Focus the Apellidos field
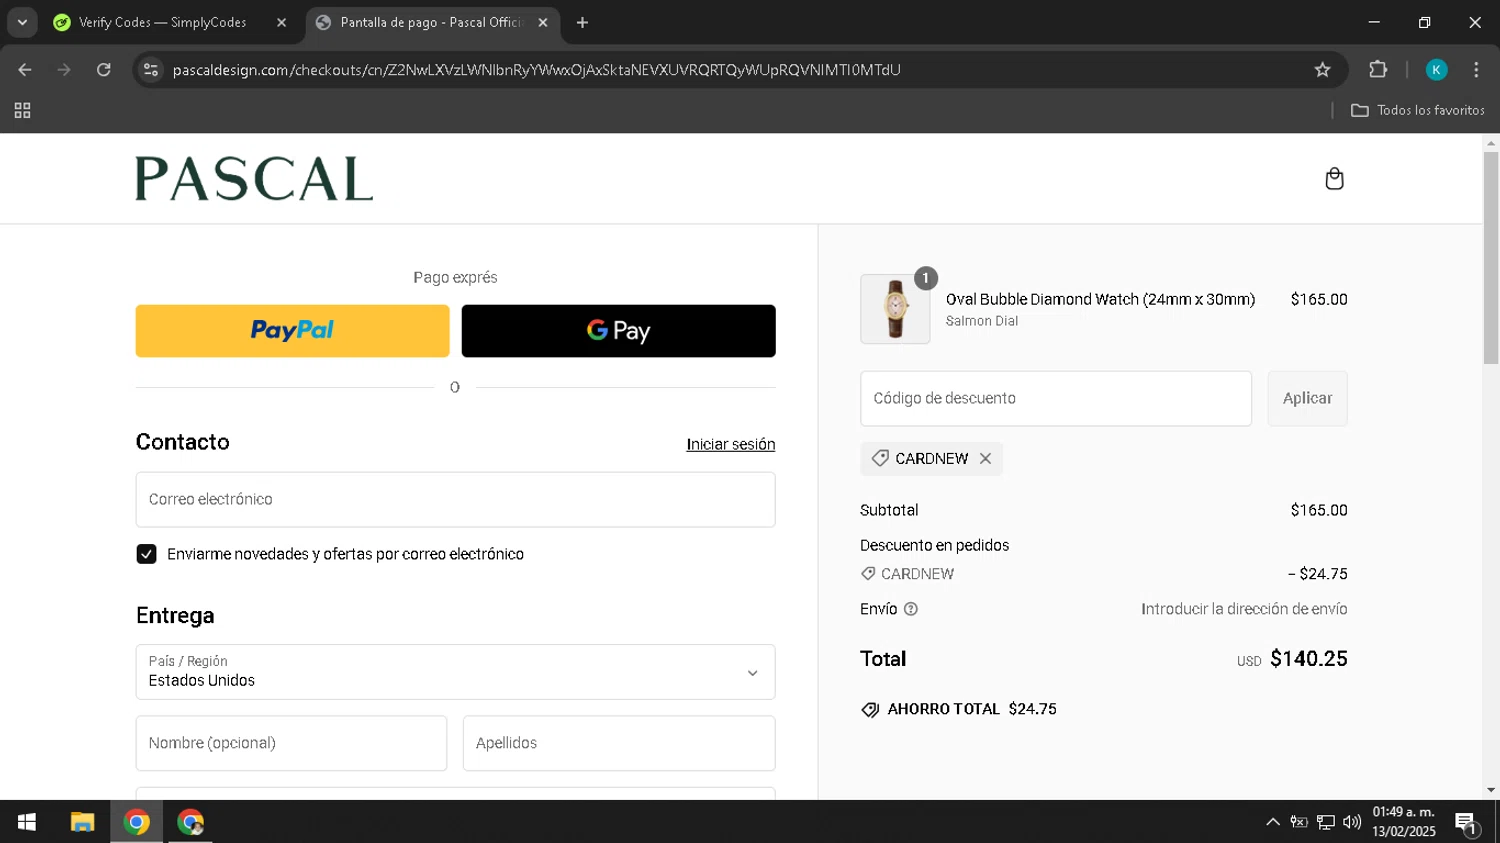The width and height of the screenshot is (1500, 843). coord(619,743)
